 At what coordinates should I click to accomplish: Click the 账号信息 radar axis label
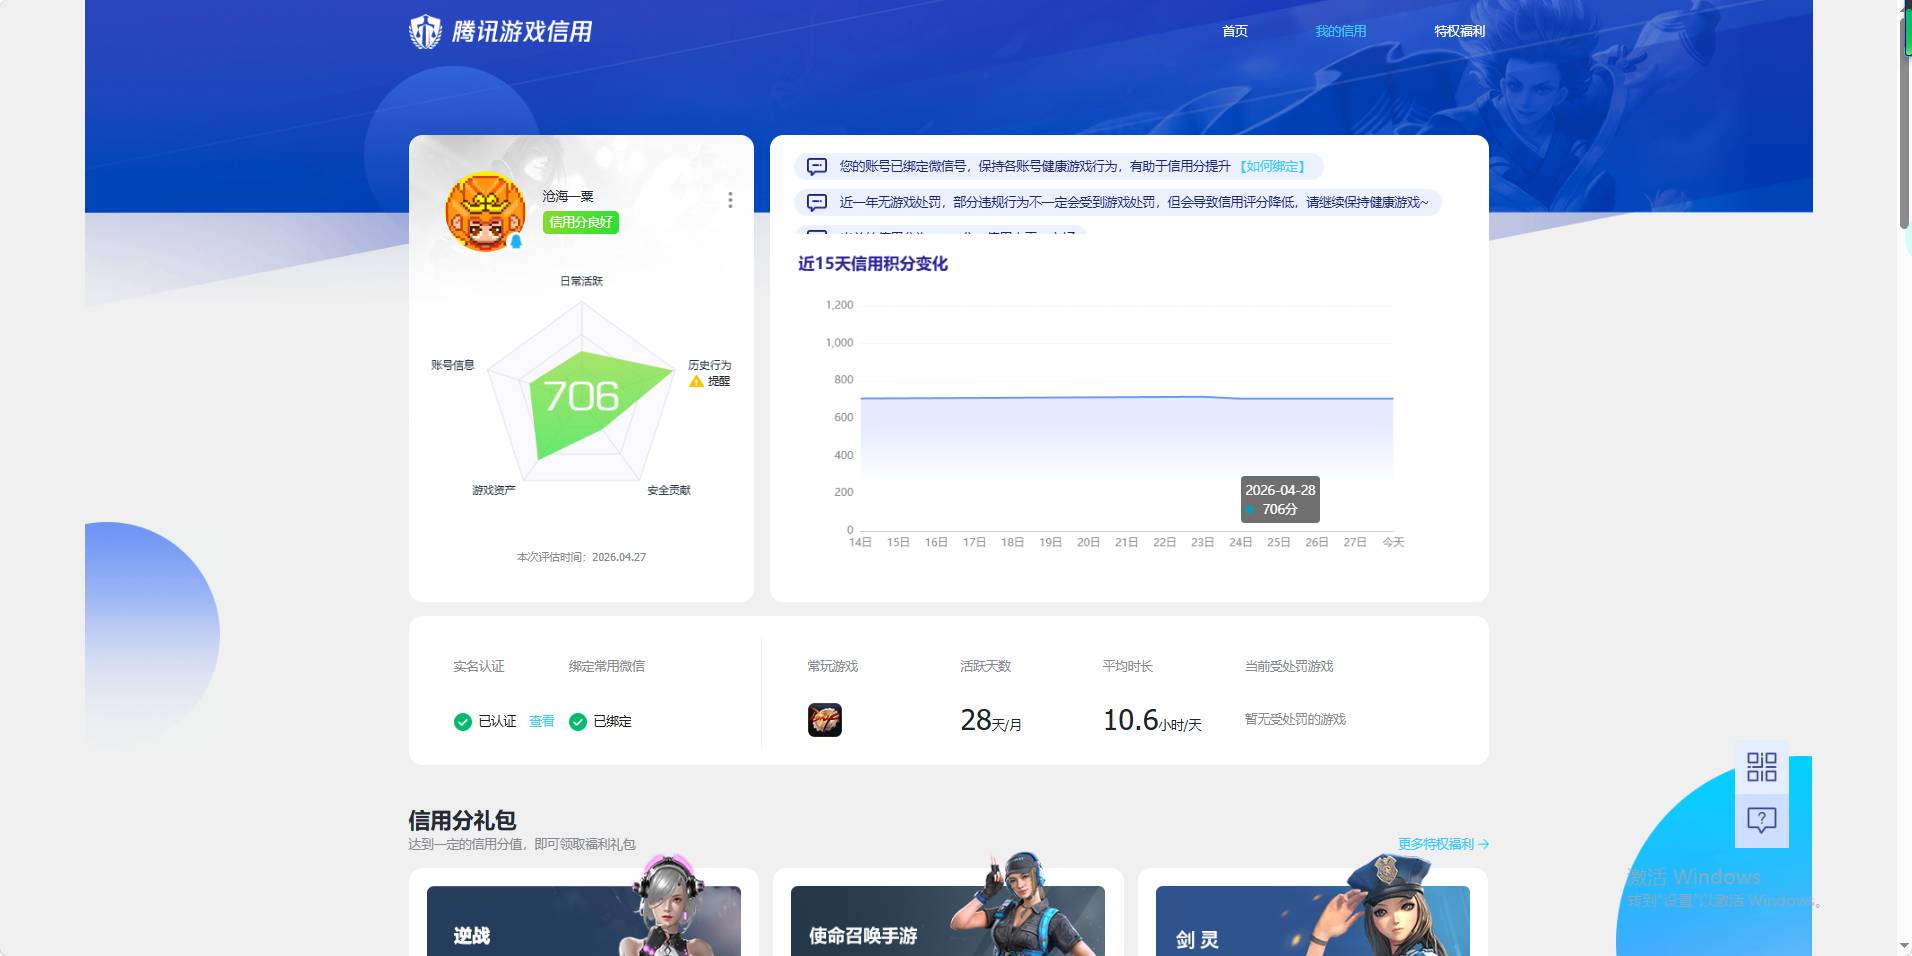click(452, 365)
